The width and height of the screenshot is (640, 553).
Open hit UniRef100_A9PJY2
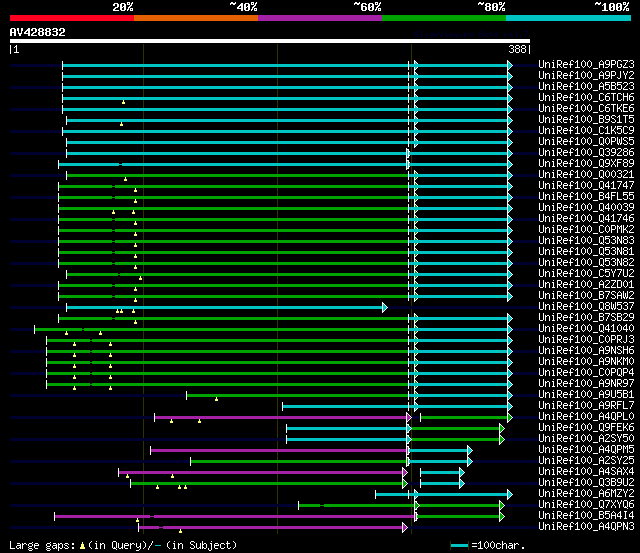(x=586, y=76)
